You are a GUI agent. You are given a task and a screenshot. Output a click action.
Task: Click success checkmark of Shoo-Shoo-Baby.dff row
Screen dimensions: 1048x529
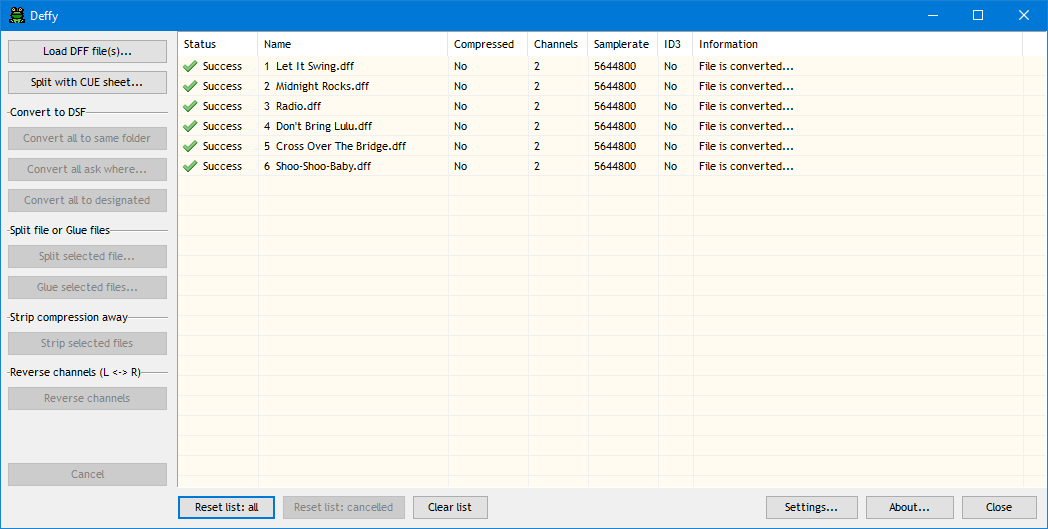[190, 166]
